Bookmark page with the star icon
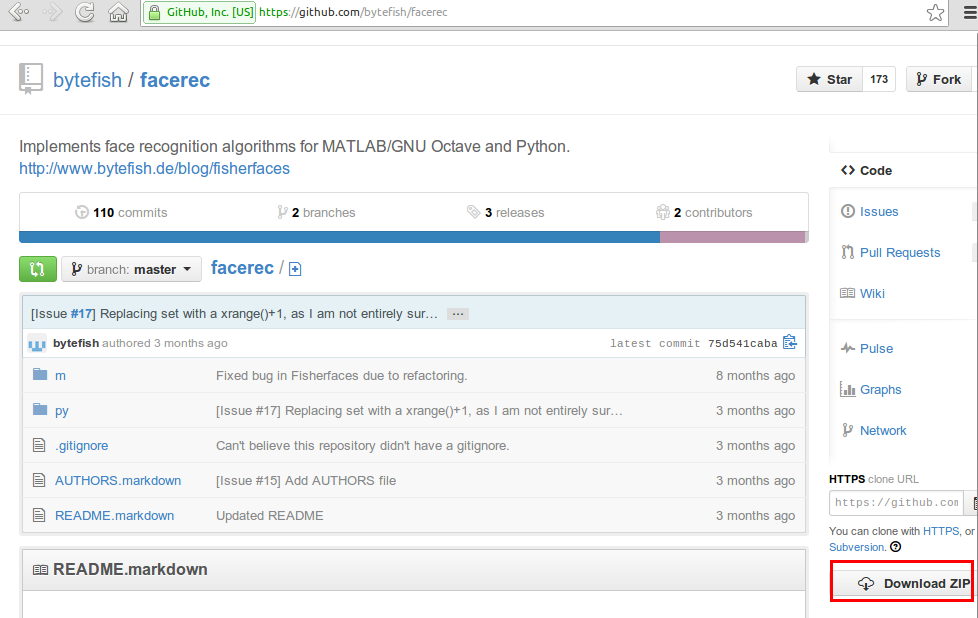Viewport: 978px width, 618px height. click(935, 12)
